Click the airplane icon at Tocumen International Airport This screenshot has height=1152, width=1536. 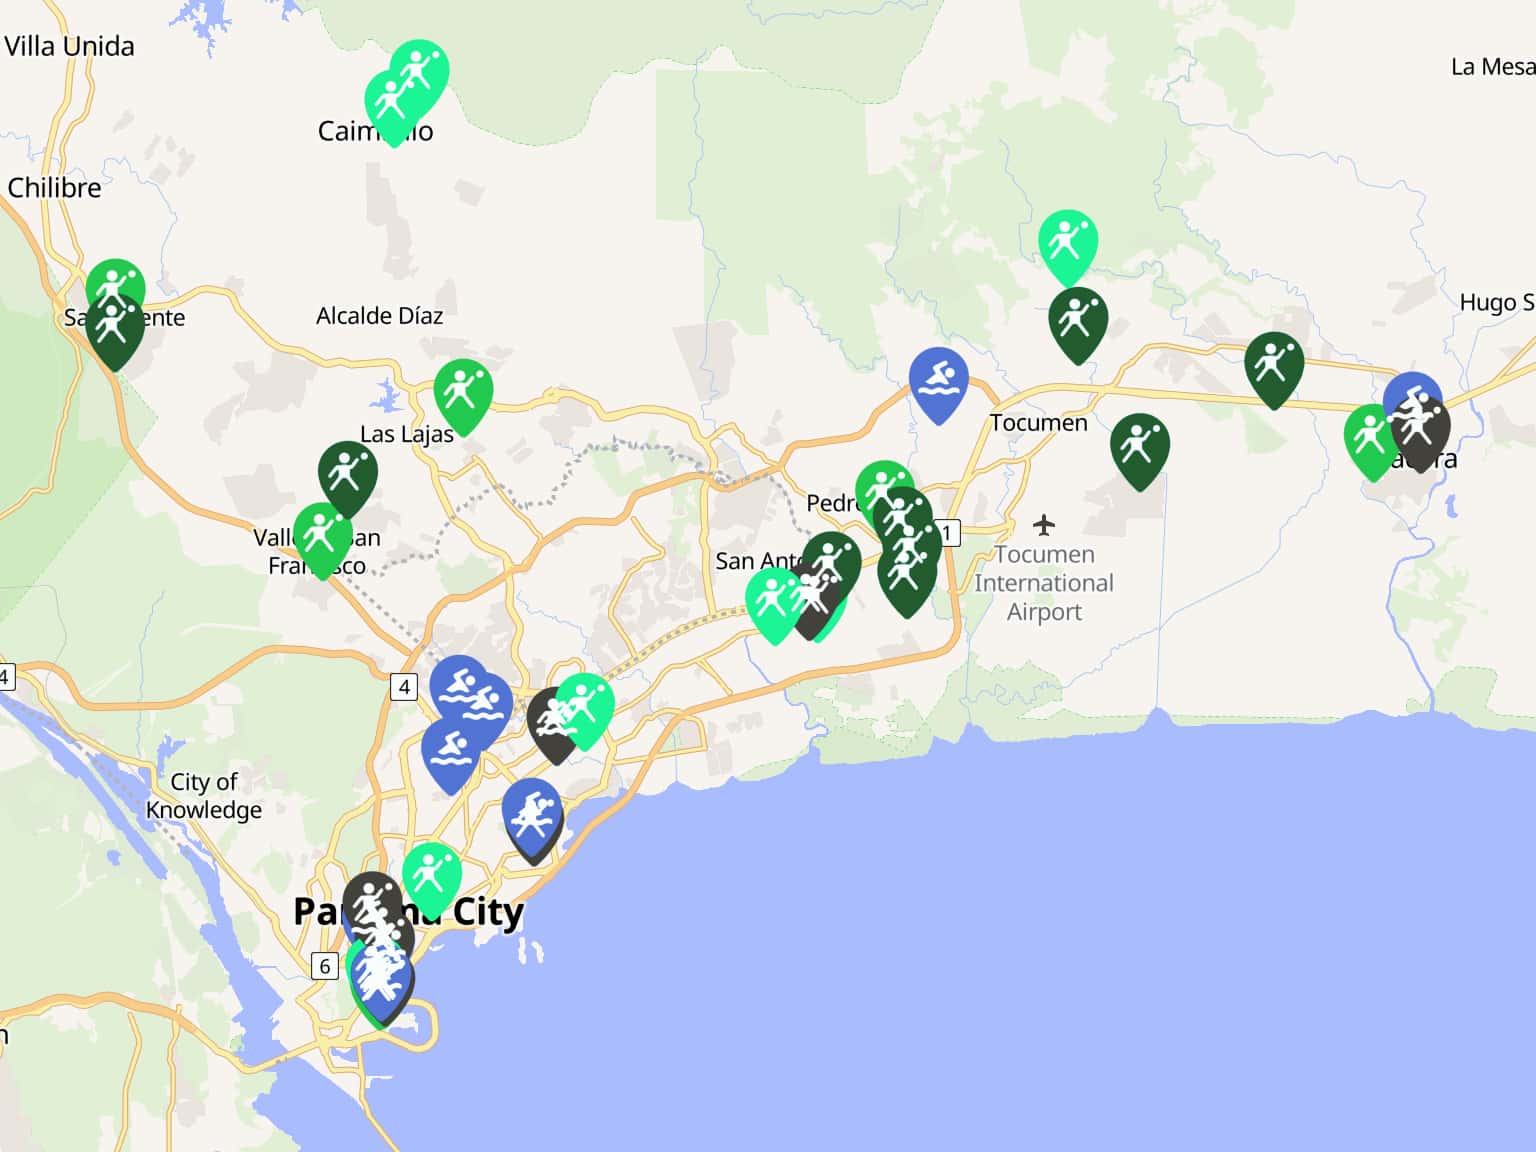(x=1044, y=525)
